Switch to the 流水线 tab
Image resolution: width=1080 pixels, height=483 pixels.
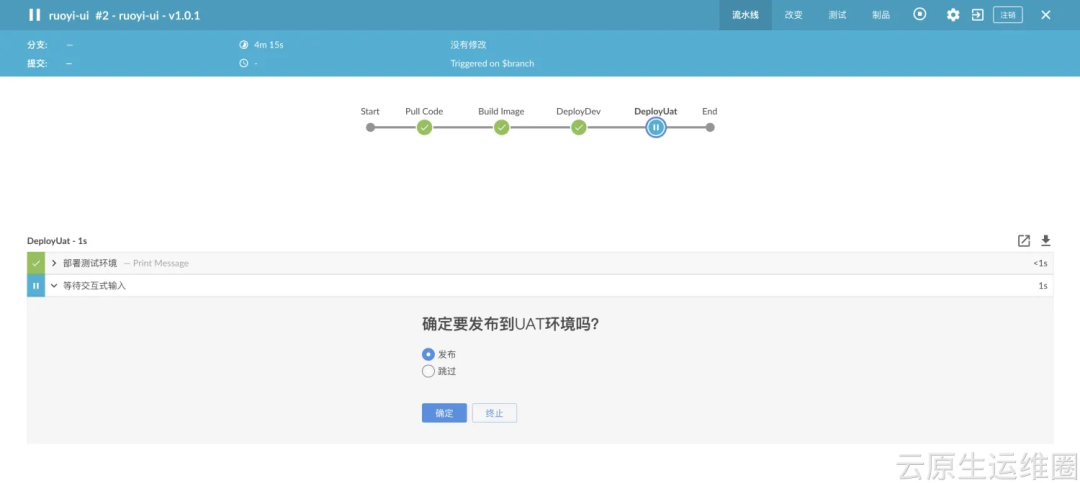(x=745, y=15)
